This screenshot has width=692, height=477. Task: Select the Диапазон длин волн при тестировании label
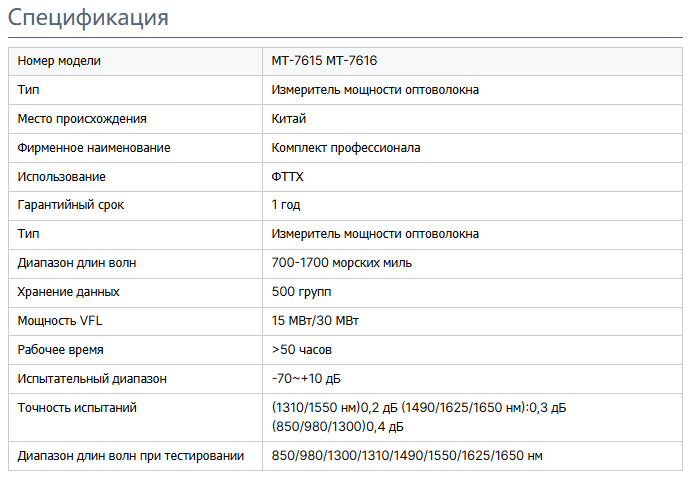131,456
